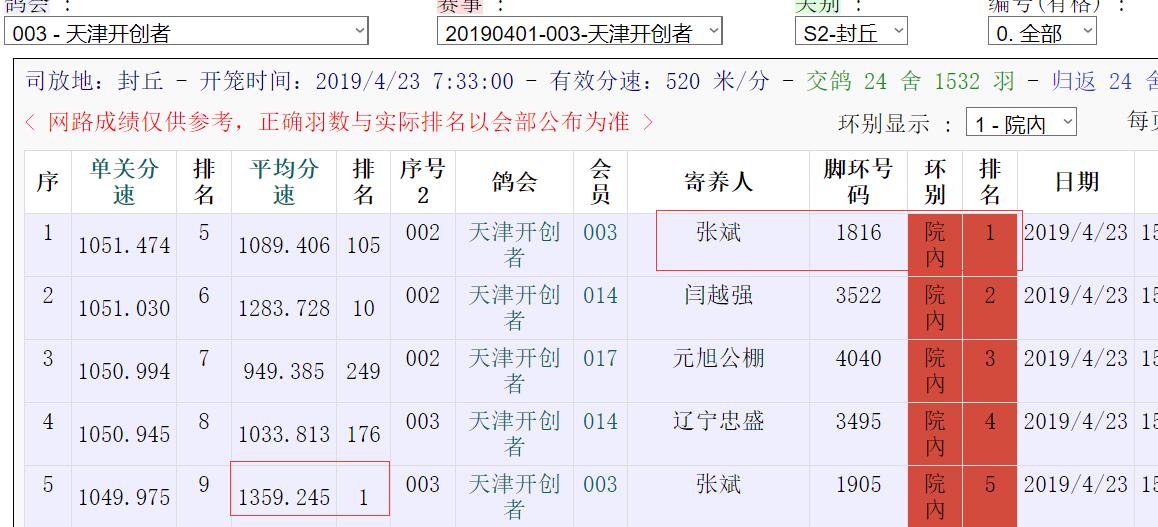Select ring number 3495

(x=858, y=421)
